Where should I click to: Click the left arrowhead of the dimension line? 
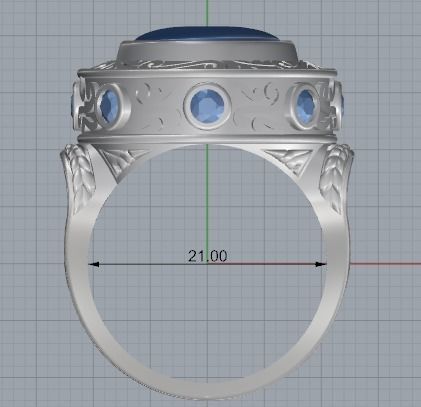[94, 264]
